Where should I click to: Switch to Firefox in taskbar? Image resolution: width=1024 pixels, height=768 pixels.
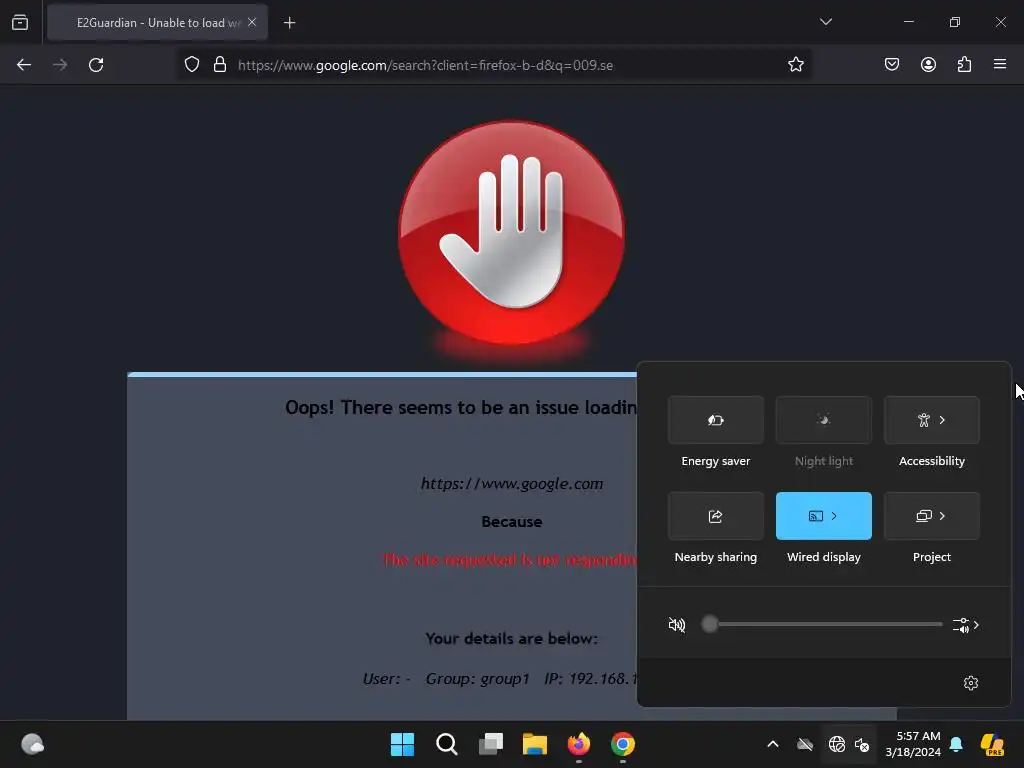579,744
